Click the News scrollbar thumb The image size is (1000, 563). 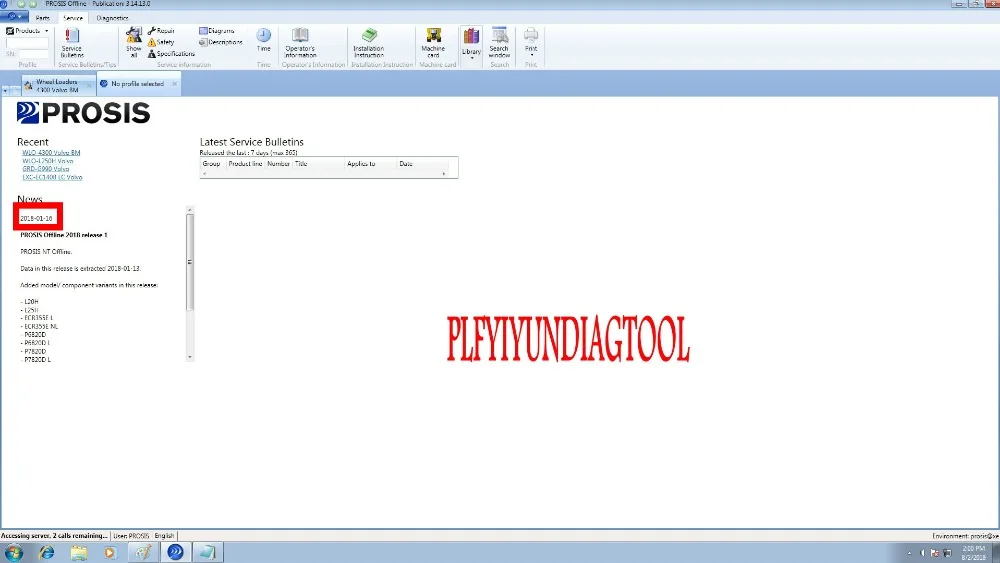pyautogui.click(x=189, y=262)
